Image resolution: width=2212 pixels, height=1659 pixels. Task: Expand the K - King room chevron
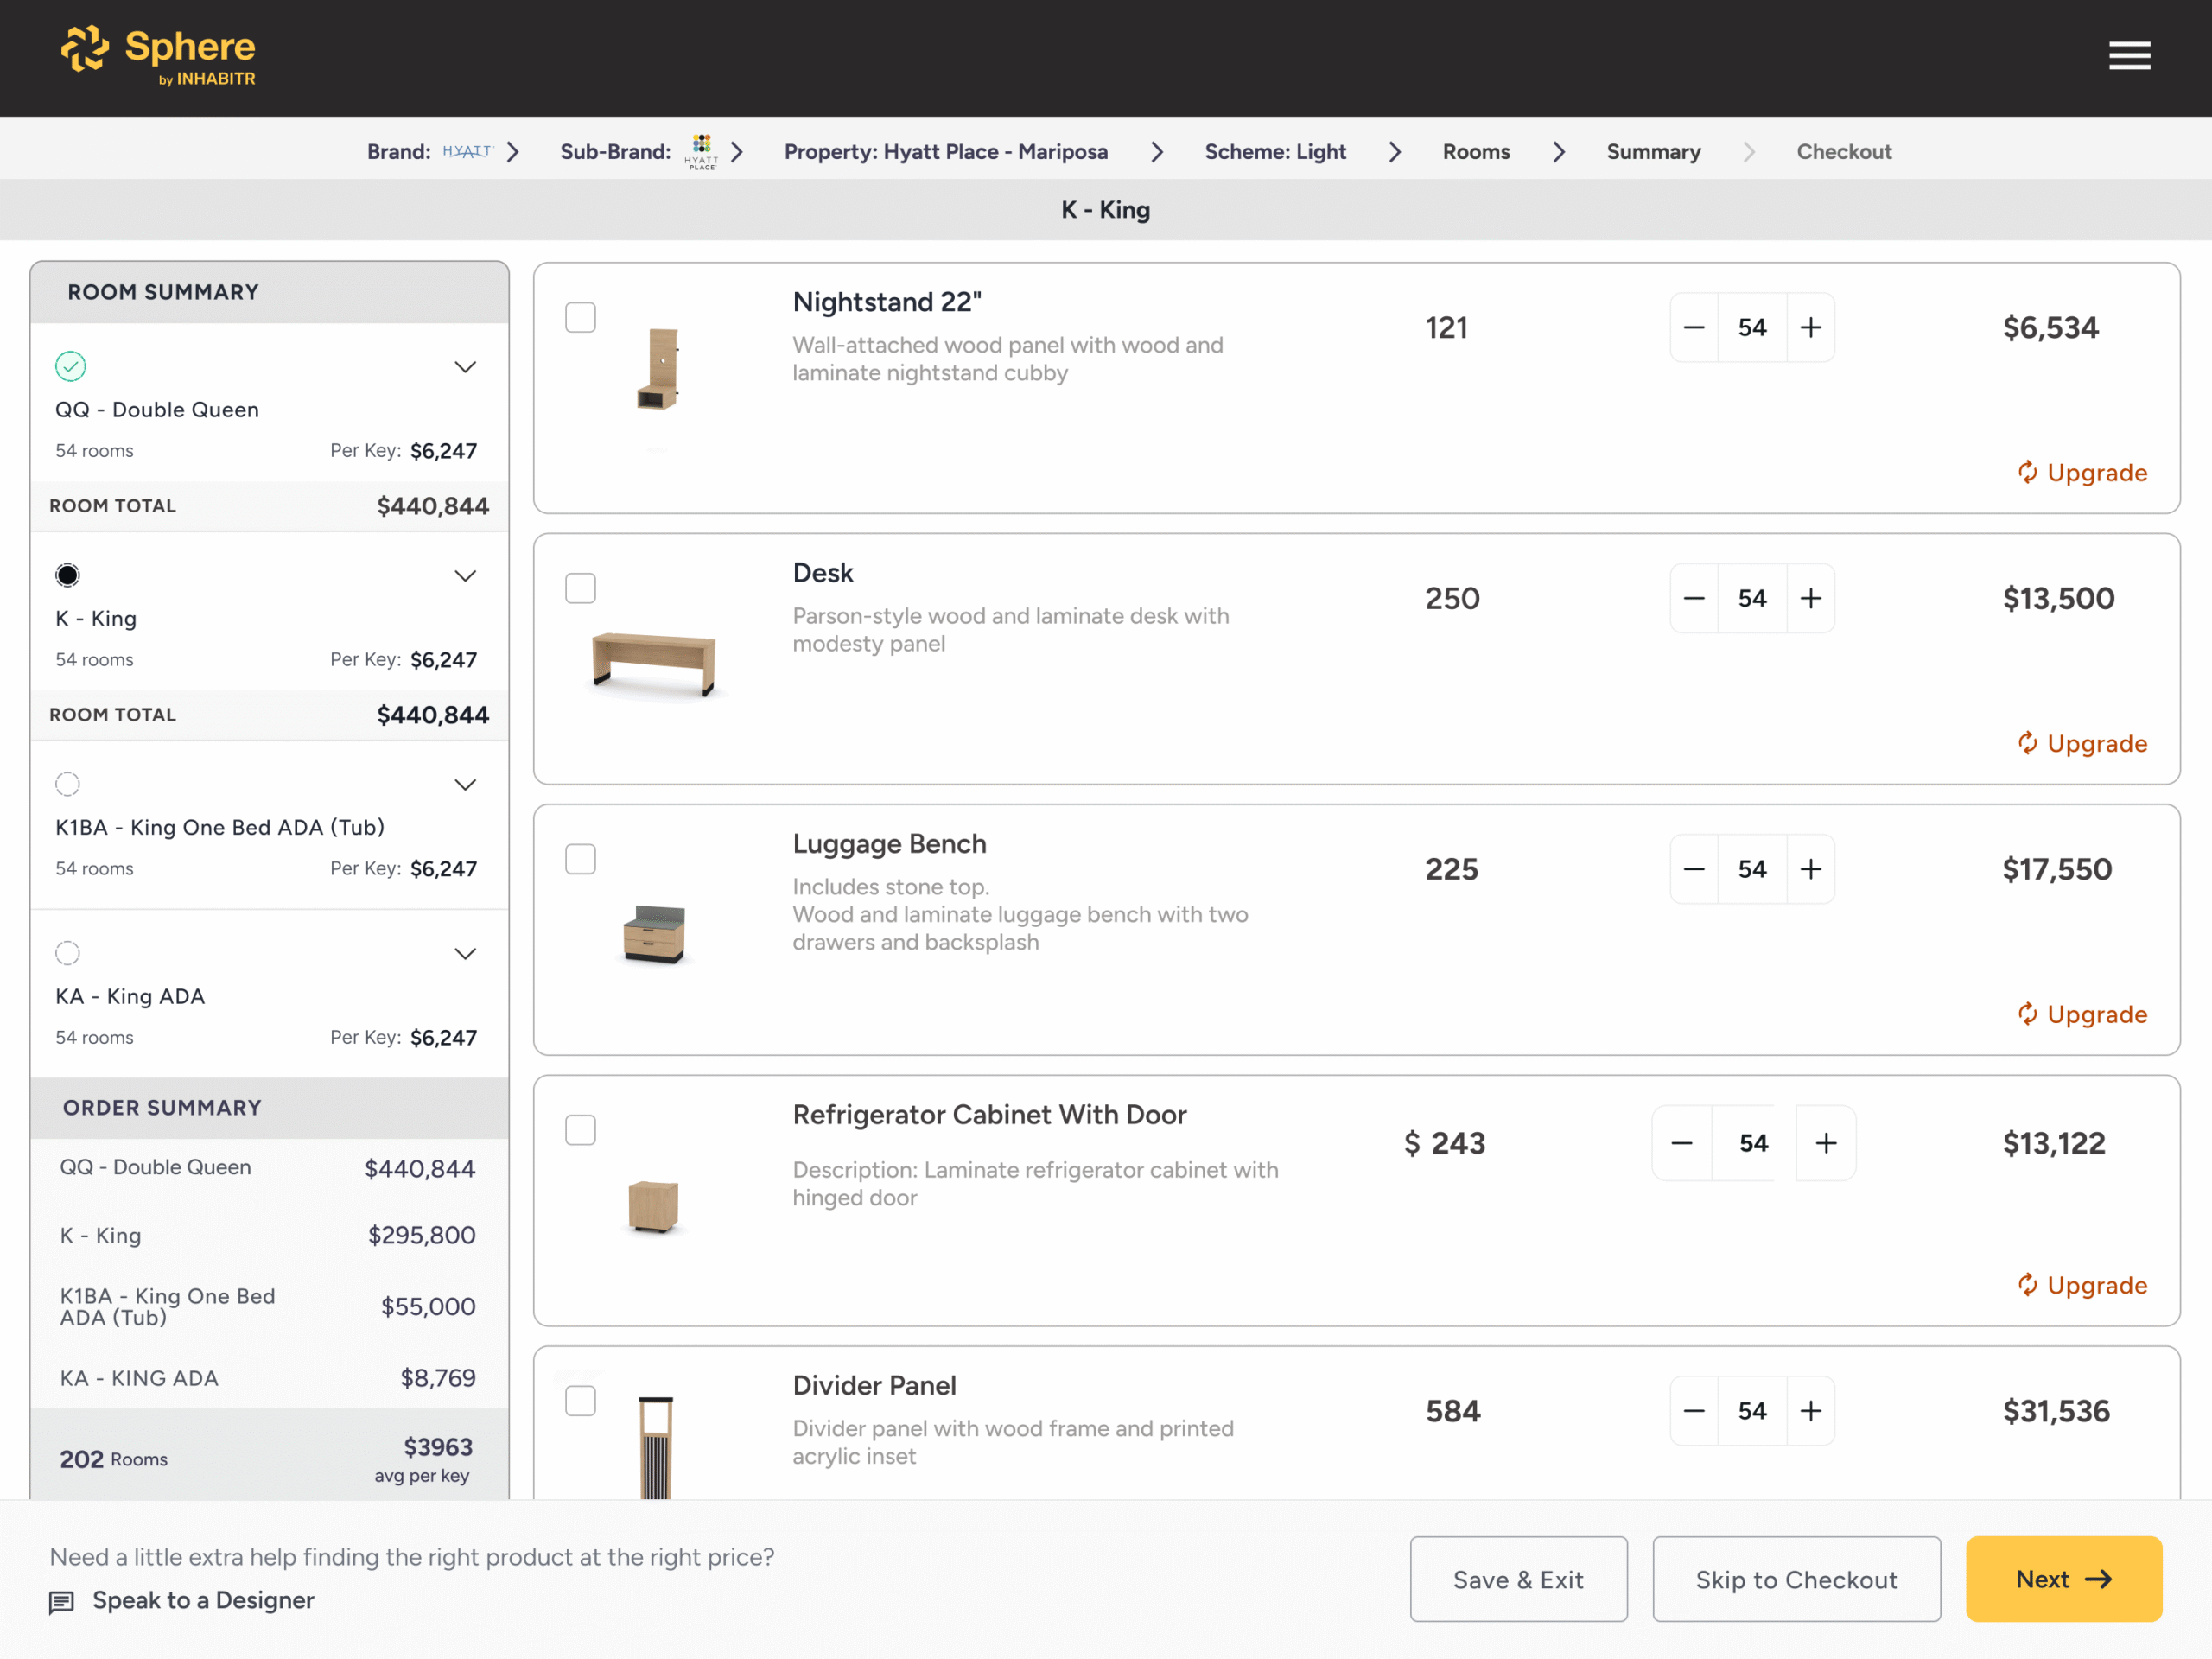tap(465, 576)
